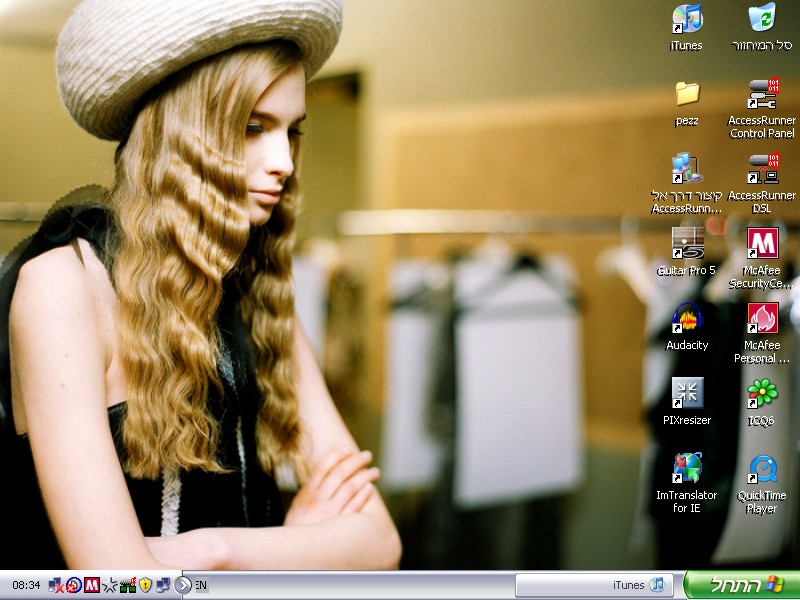Expand hidden system tray icons arrow
The height and width of the screenshot is (600, 800).
pyautogui.click(x=183, y=585)
